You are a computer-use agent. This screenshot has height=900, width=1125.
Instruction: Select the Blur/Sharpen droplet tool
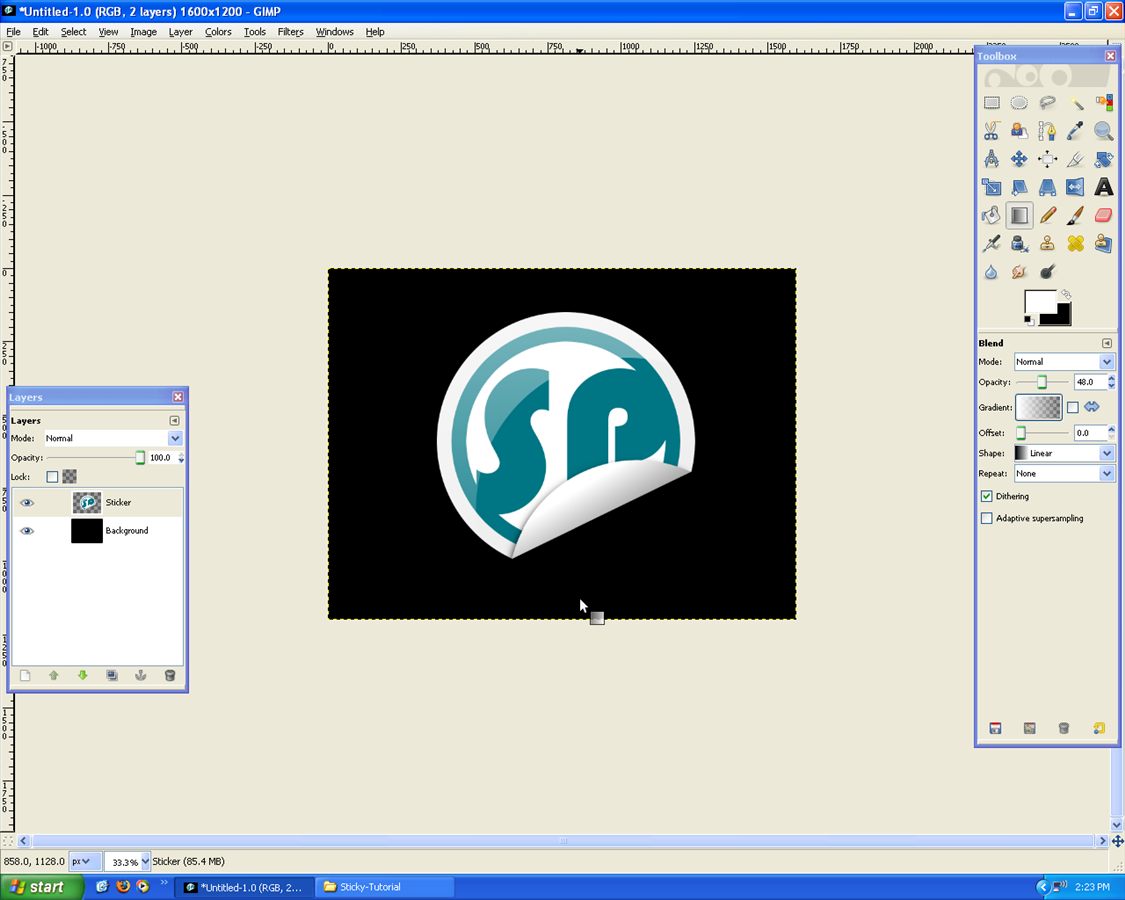[992, 272]
